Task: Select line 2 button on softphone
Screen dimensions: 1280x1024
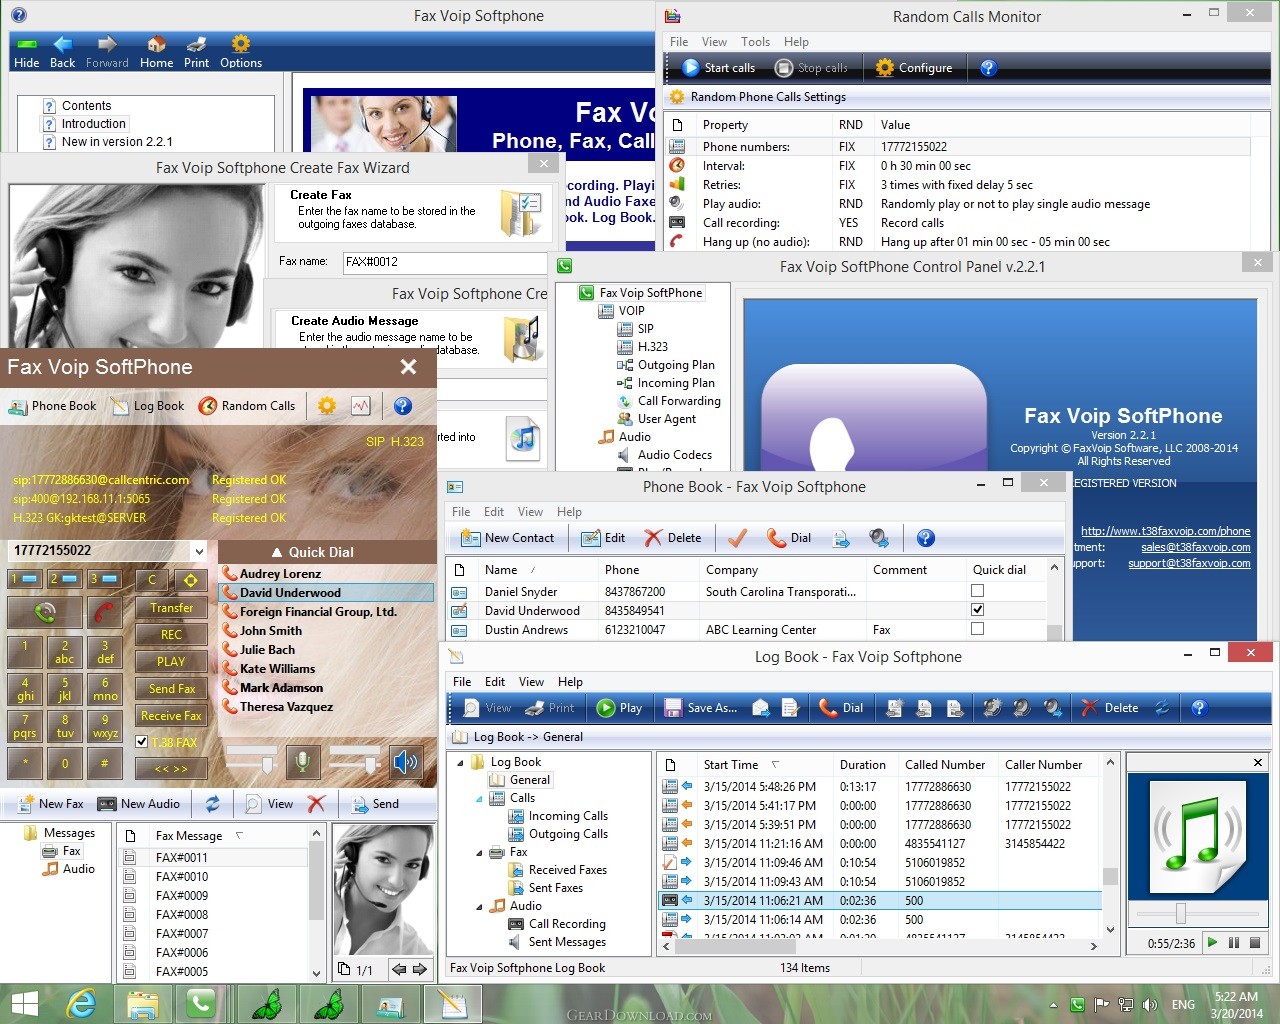Action: click(65, 579)
